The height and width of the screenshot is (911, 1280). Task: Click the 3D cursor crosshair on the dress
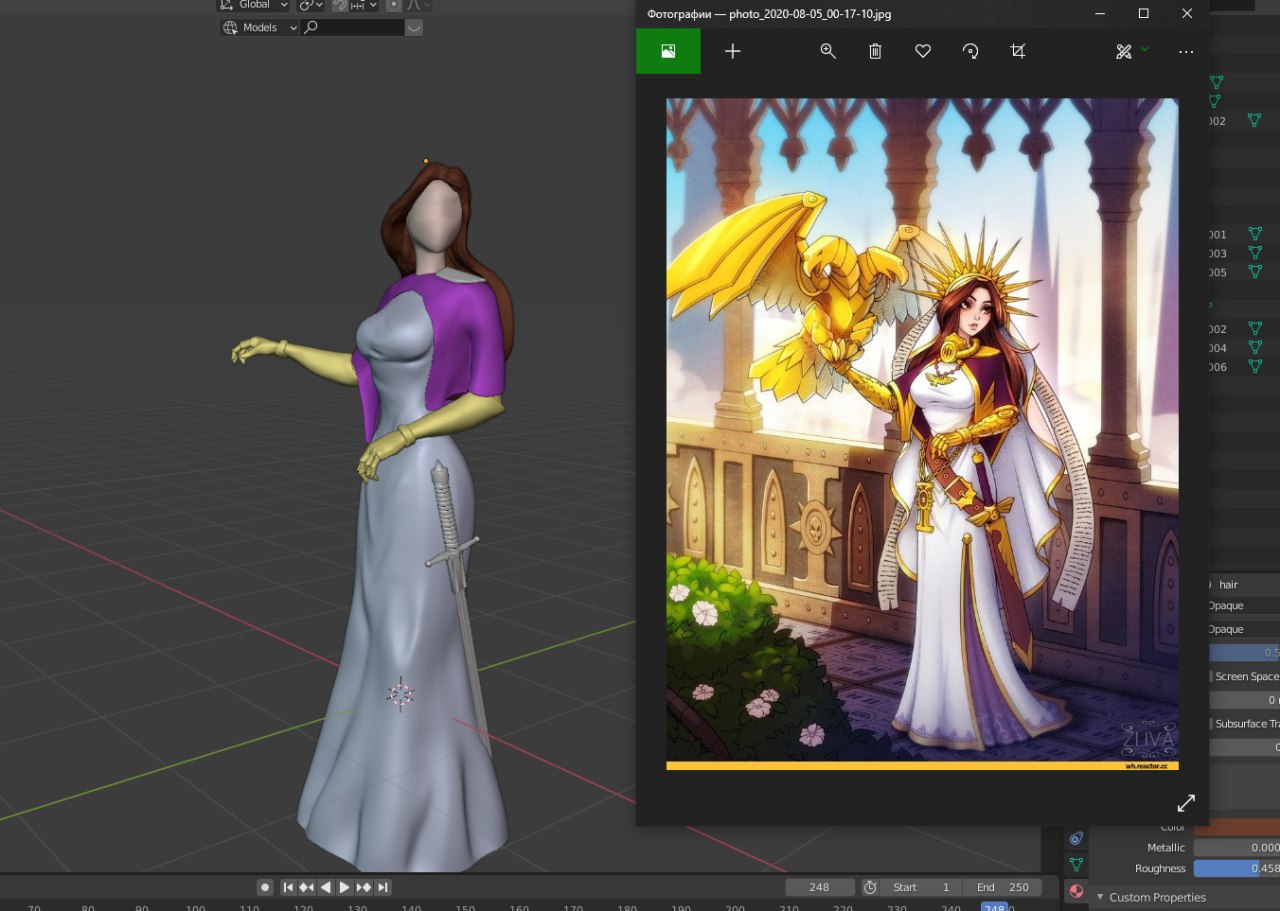400,693
